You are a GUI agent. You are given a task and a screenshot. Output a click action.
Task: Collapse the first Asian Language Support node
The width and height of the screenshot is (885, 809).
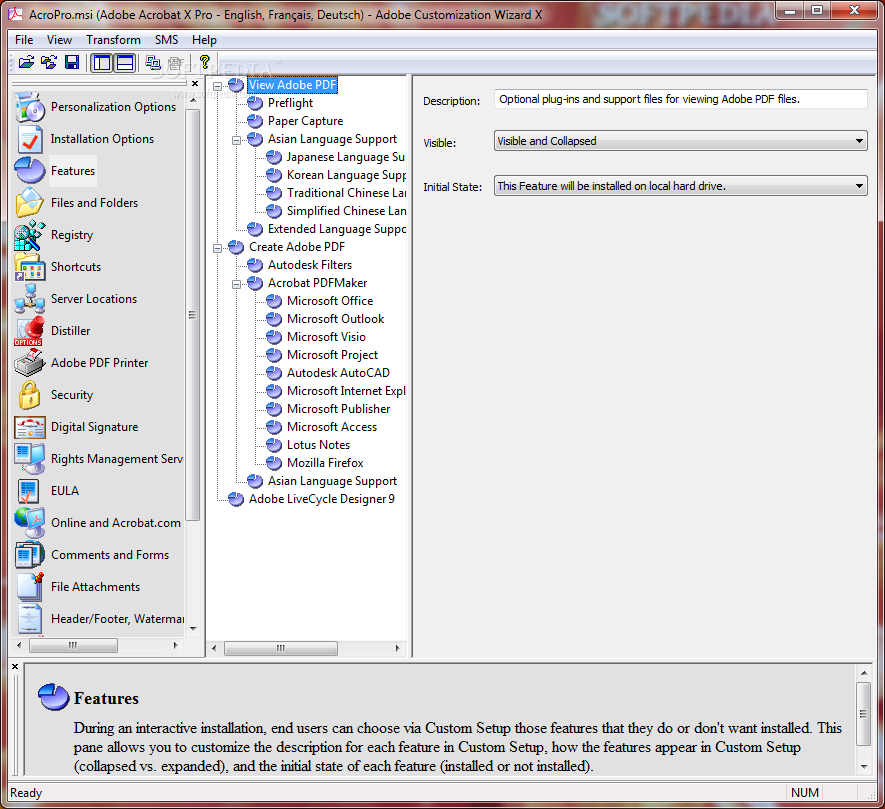[x=236, y=140]
